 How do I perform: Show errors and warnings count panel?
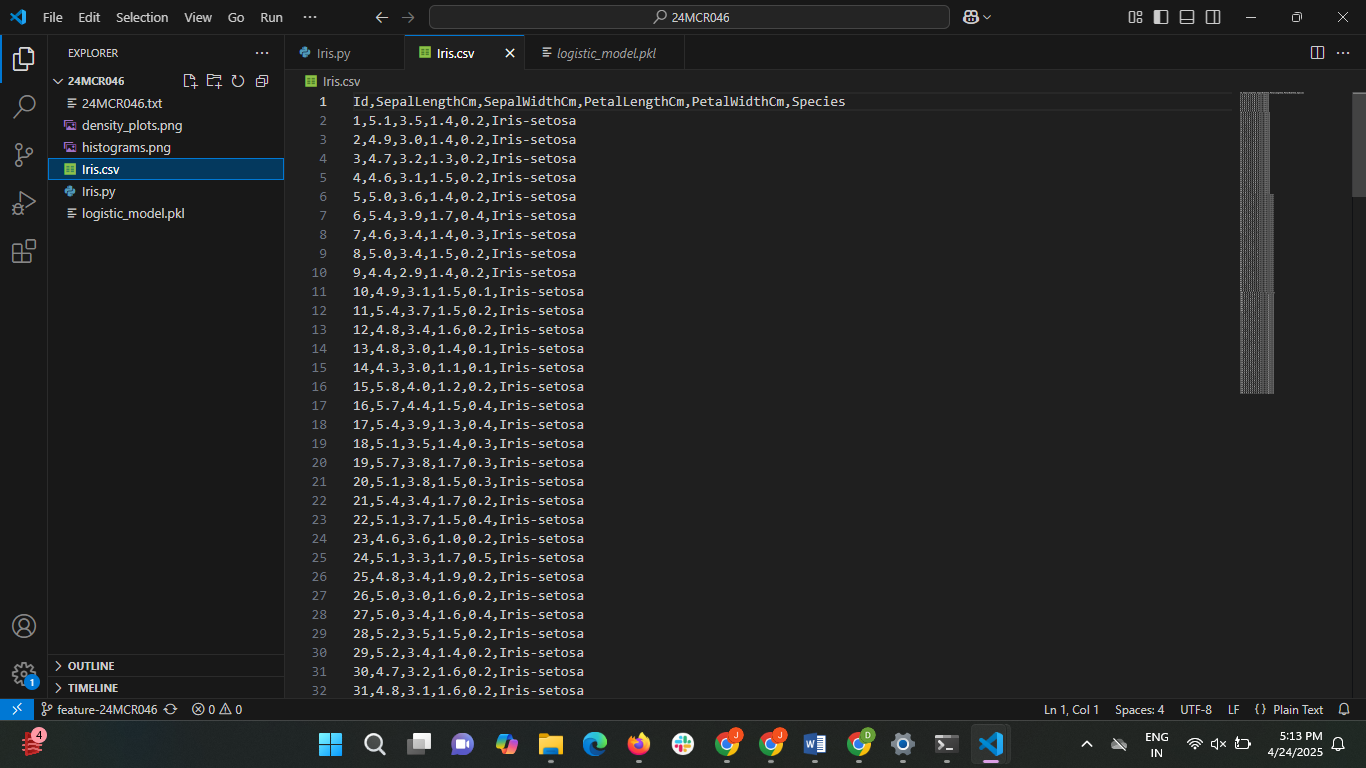click(217, 709)
